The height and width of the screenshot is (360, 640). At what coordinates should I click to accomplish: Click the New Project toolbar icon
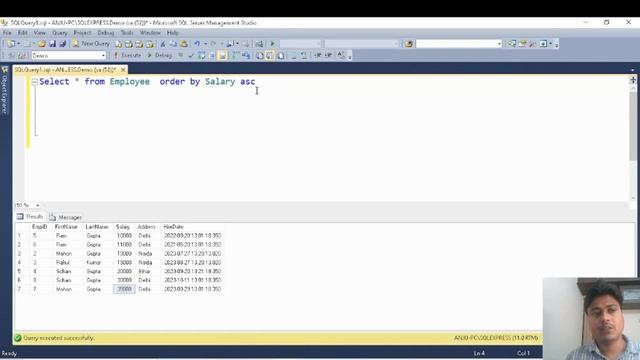(x=11, y=44)
